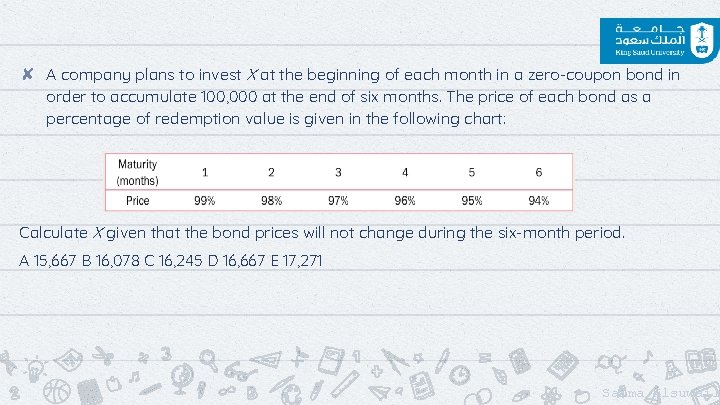Click the 94% price cell
Image resolution: width=720 pixels, height=405 pixels.
tap(538, 200)
